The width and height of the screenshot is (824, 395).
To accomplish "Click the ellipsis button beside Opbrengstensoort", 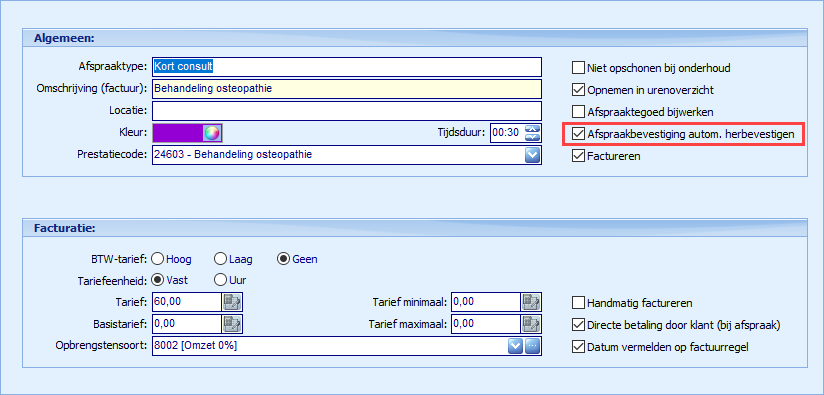I will point(533,346).
